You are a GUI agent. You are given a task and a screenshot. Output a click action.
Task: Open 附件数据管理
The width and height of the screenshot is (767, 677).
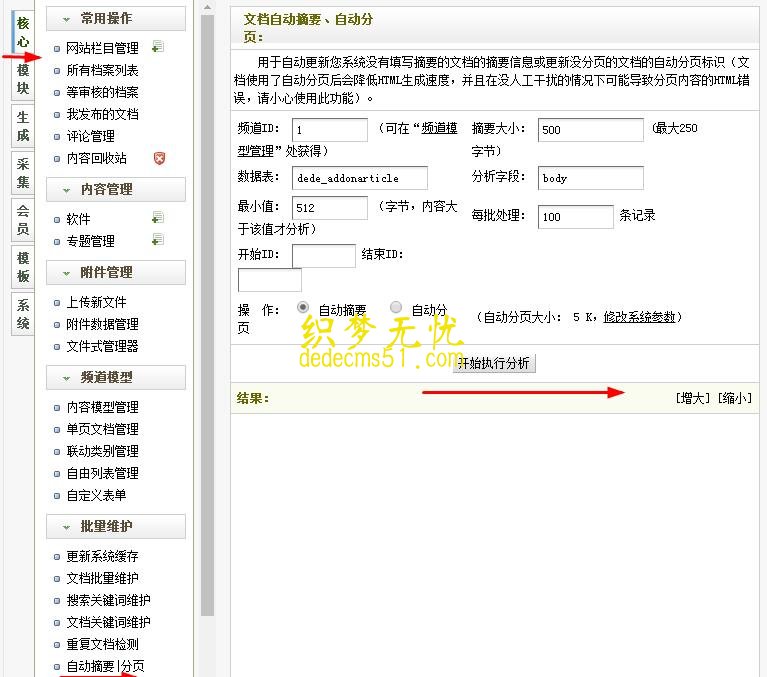(103, 324)
